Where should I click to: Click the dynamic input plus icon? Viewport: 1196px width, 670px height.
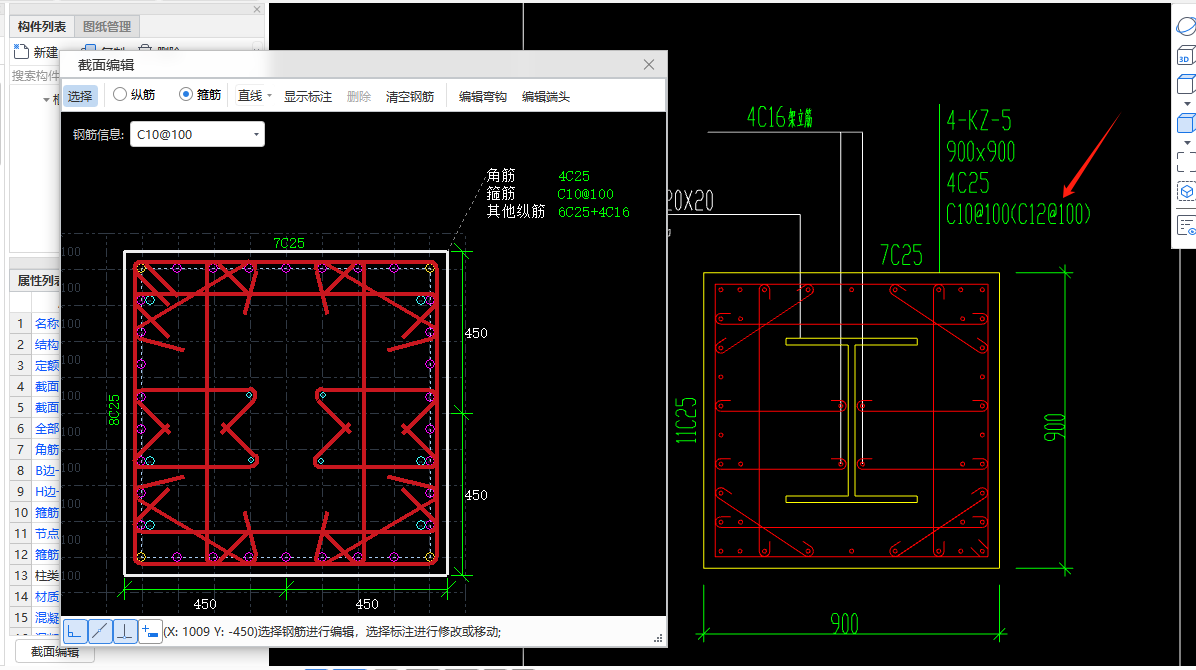150,631
